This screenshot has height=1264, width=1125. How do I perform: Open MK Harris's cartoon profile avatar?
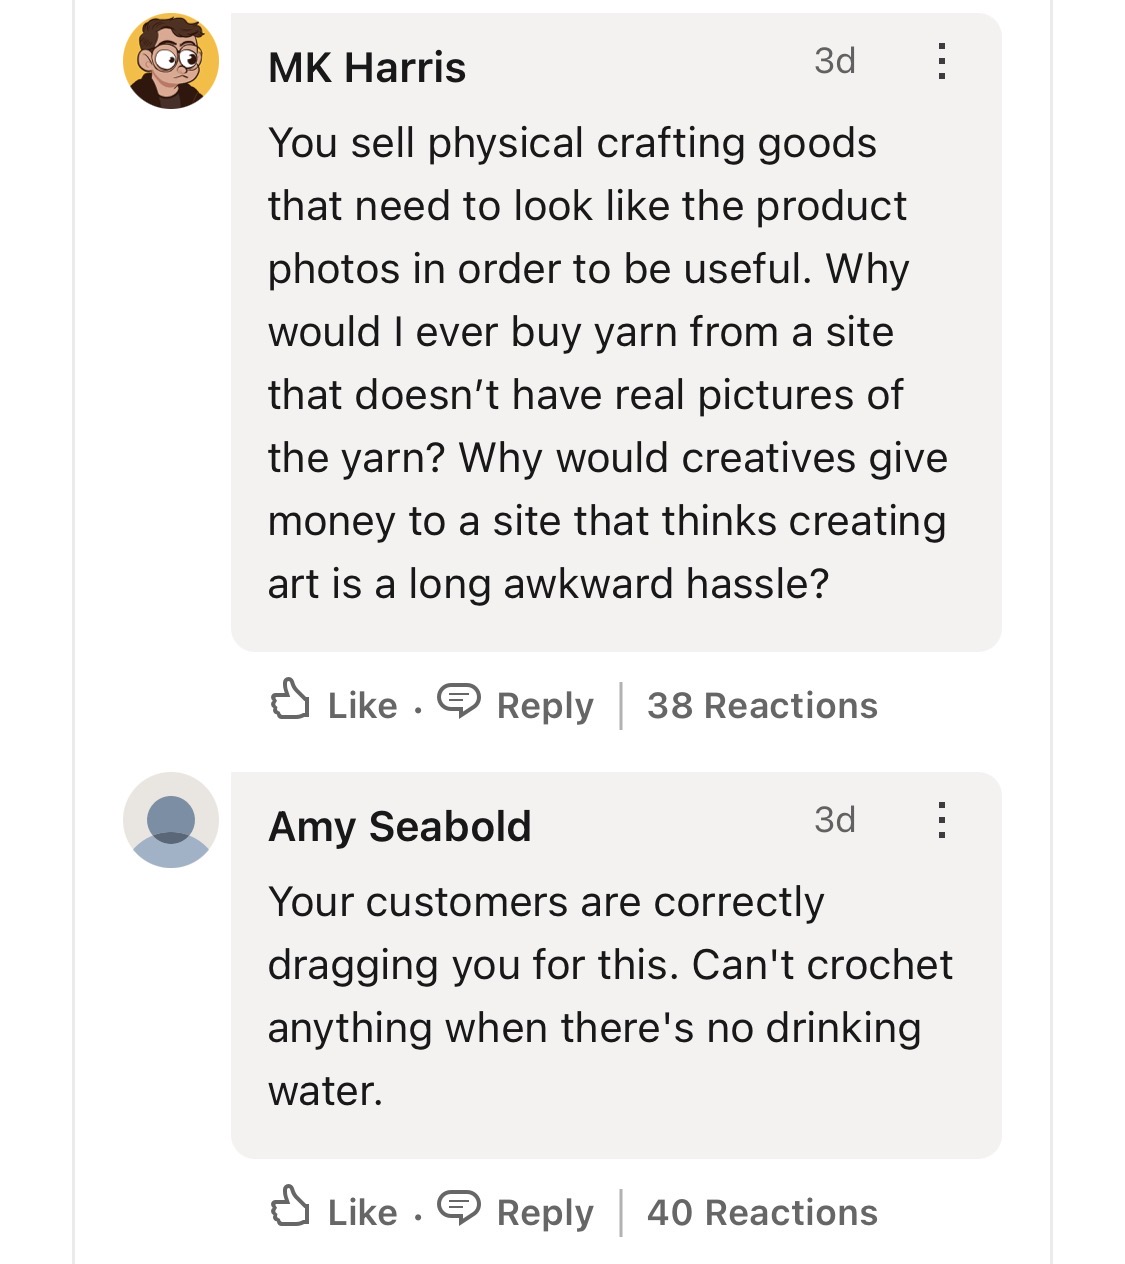[171, 61]
